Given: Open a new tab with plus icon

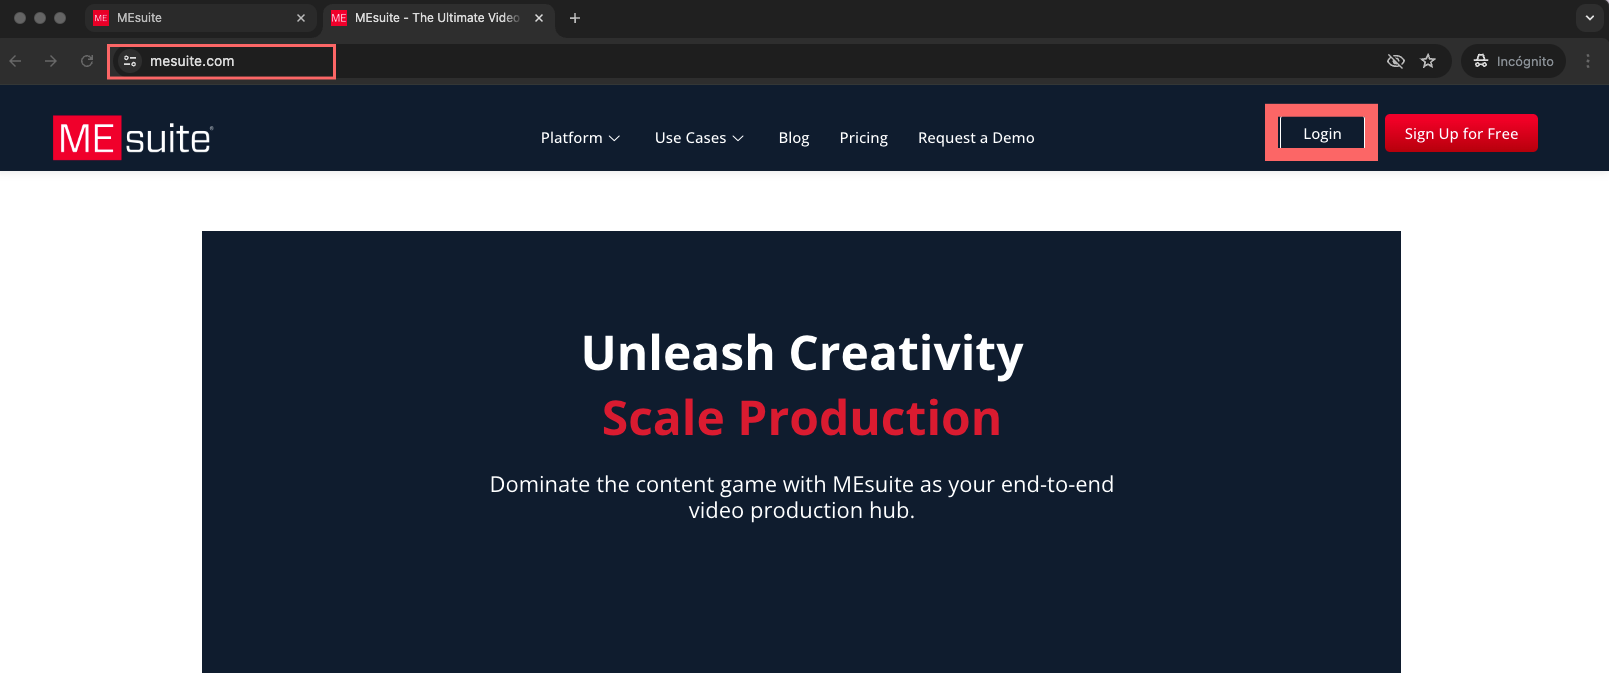Looking at the screenshot, I should pos(575,18).
